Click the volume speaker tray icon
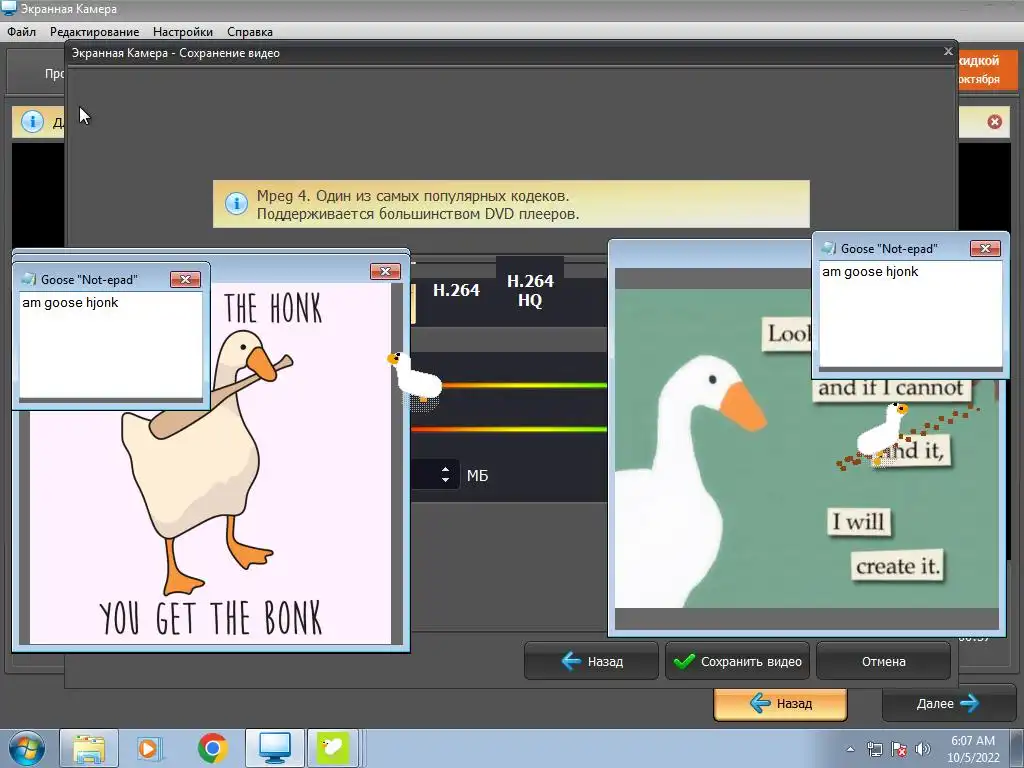The height and width of the screenshot is (768, 1024). tap(923, 749)
